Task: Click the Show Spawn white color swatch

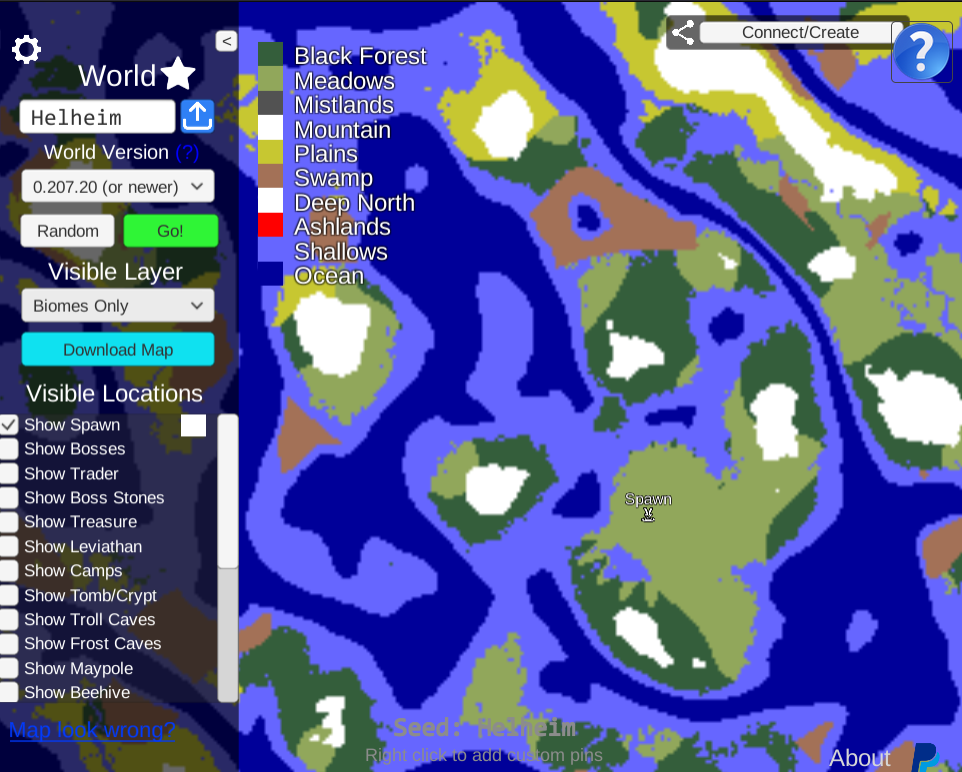Action: (193, 425)
